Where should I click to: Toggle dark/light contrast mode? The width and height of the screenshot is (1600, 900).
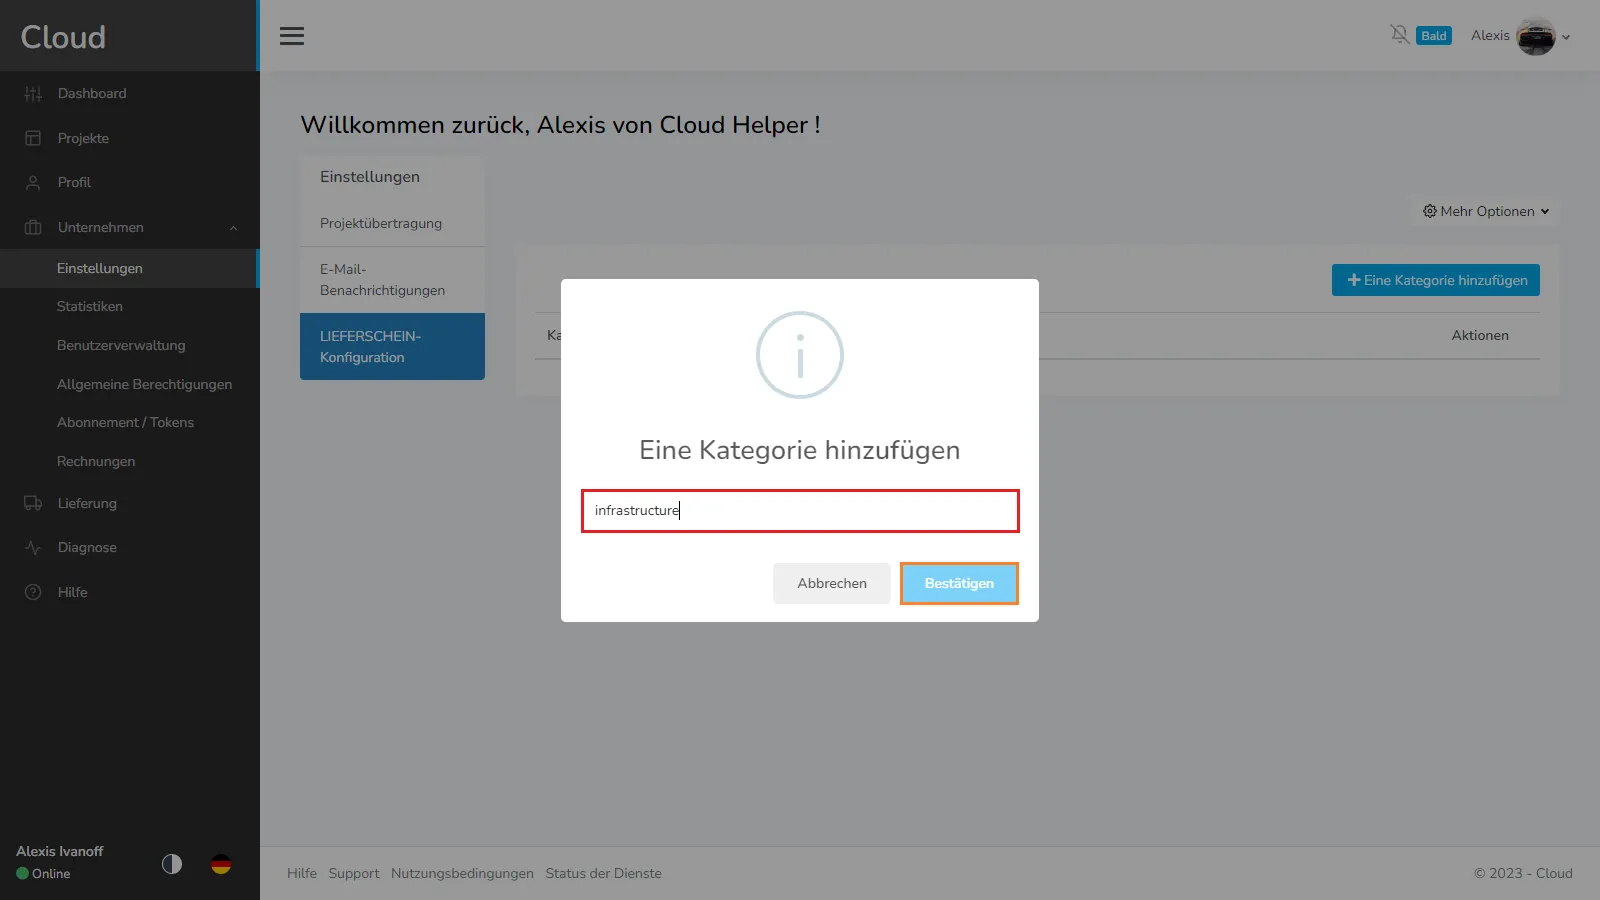[x=172, y=864]
